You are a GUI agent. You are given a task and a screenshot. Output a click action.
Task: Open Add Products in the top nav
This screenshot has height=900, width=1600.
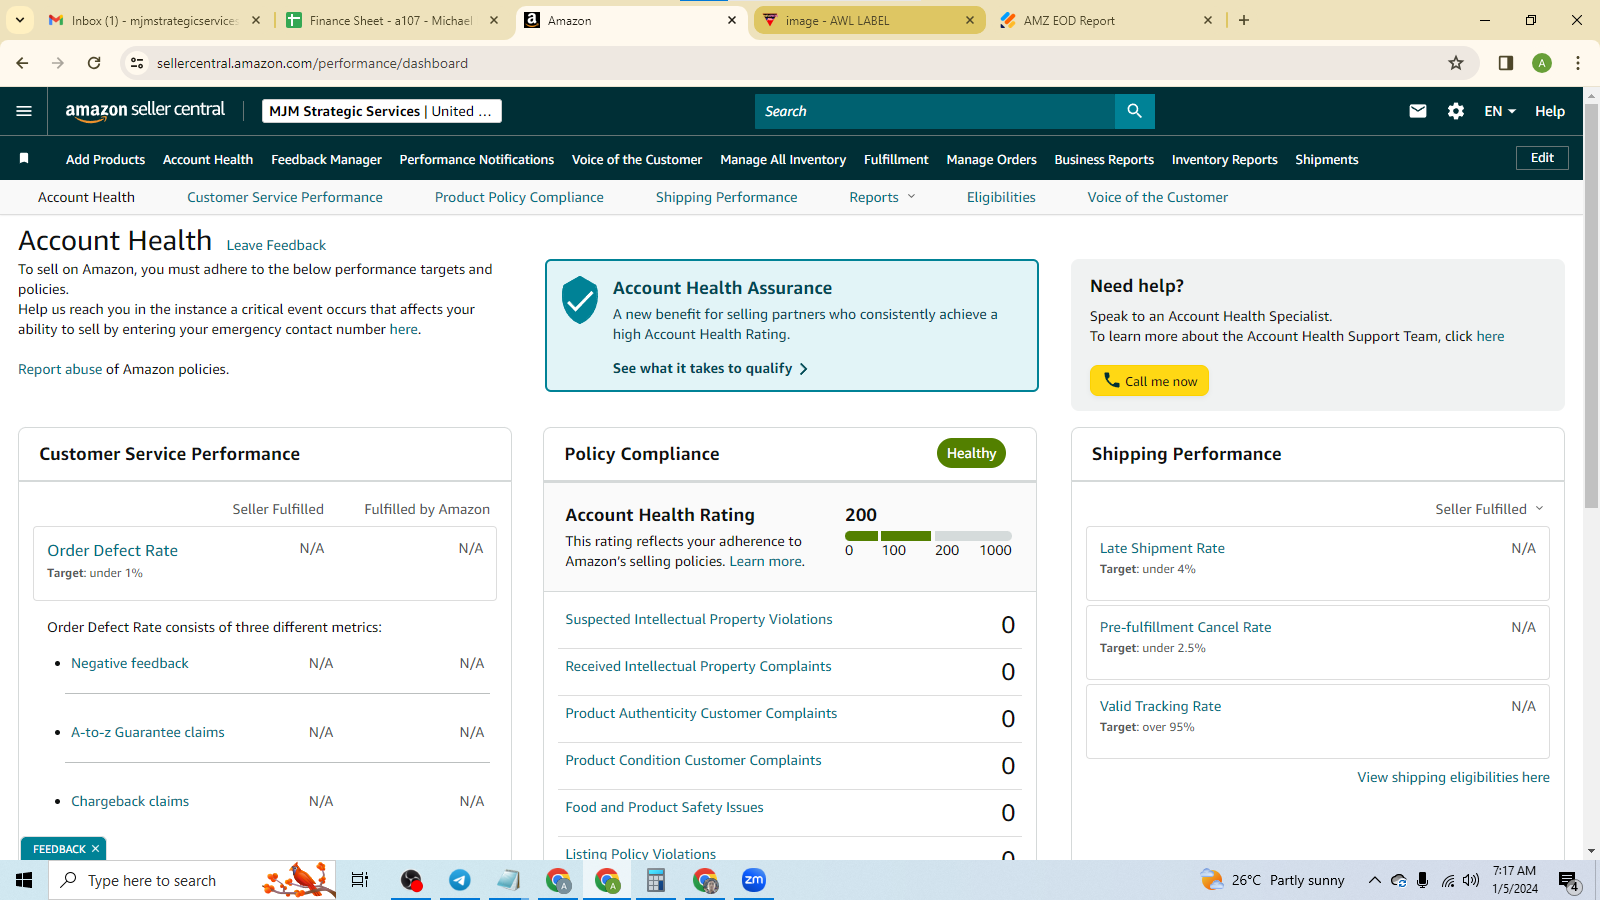pos(105,159)
